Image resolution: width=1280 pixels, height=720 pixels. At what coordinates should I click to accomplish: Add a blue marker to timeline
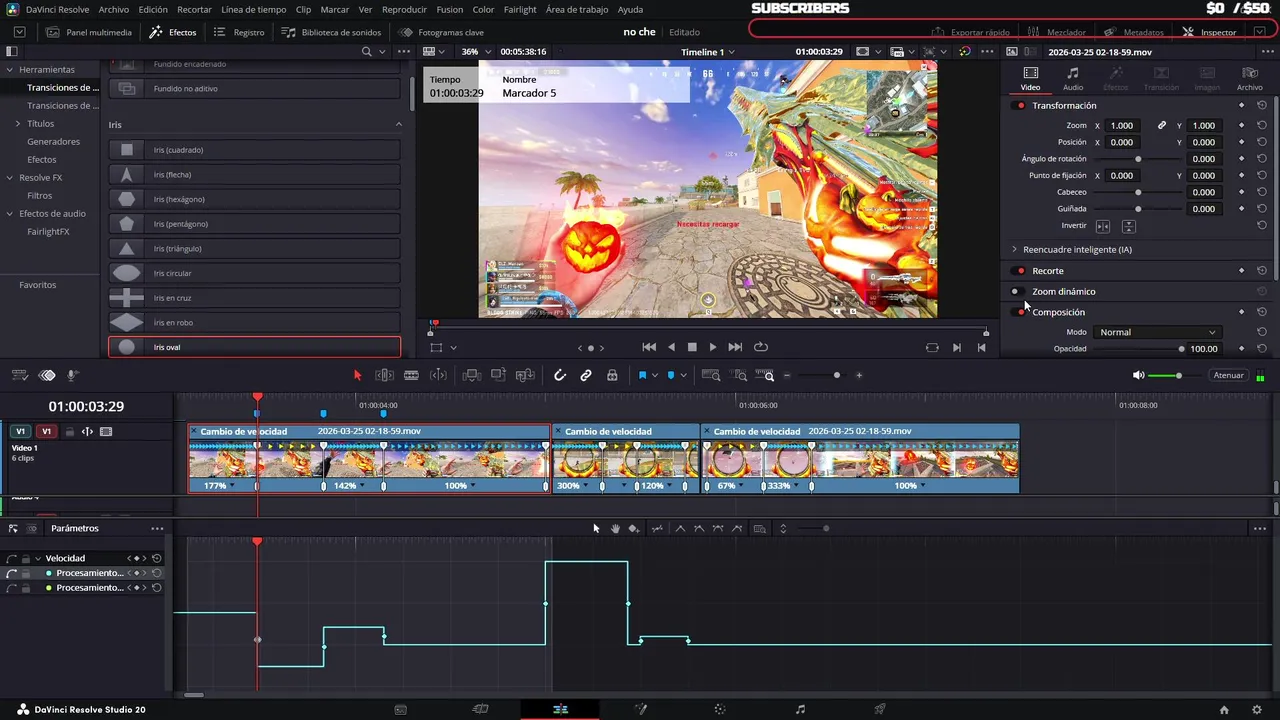point(671,375)
